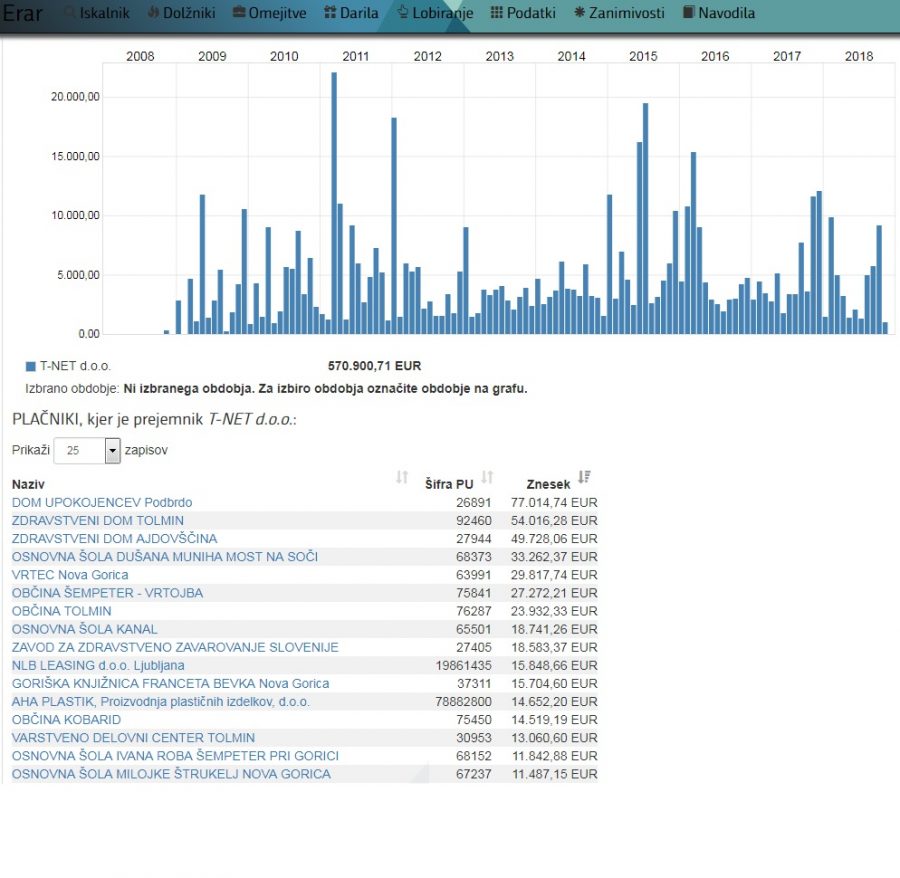Select the 15.848,66 EUR amount cell
This screenshot has width=900, height=878.
point(554,666)
